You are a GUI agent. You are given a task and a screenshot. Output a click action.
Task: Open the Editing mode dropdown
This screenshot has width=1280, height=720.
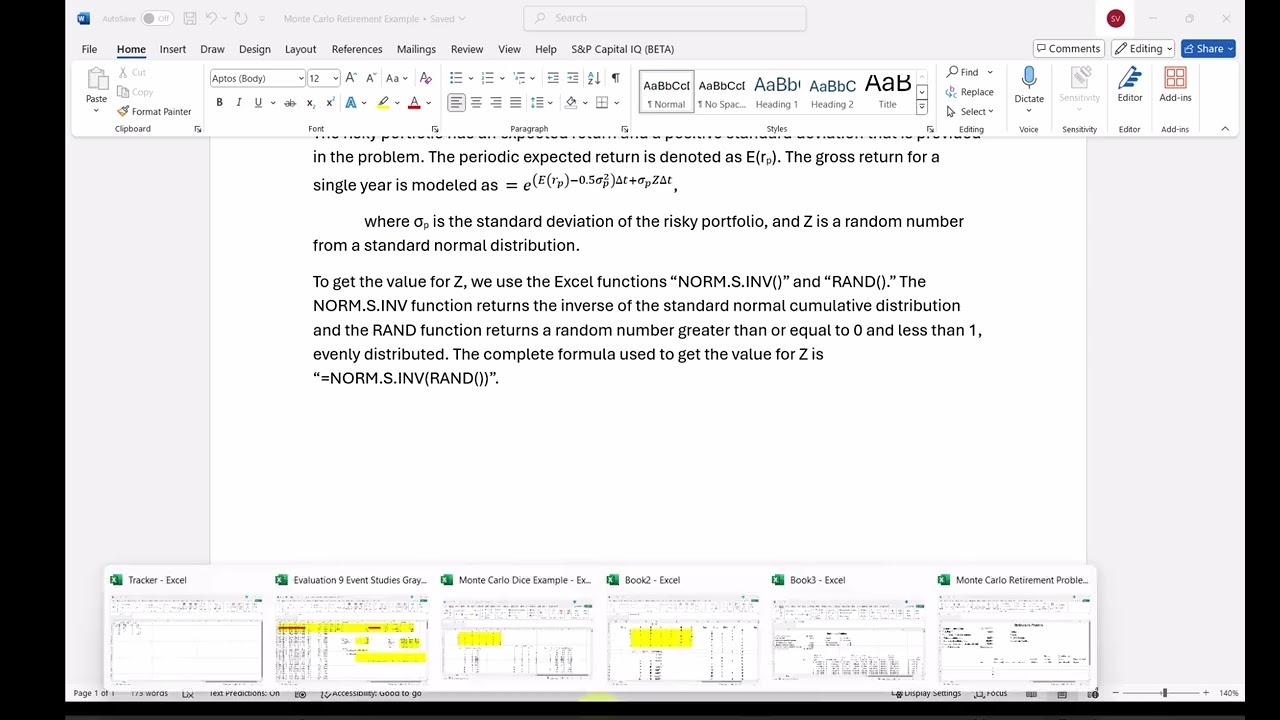click(1144, 48)
